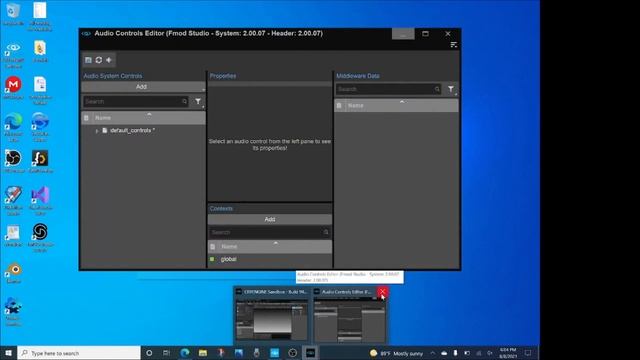Open the Microsoft Edge desktop shortcut
Image resolution: width=640 pixels, height=360 pixels.
13,127
